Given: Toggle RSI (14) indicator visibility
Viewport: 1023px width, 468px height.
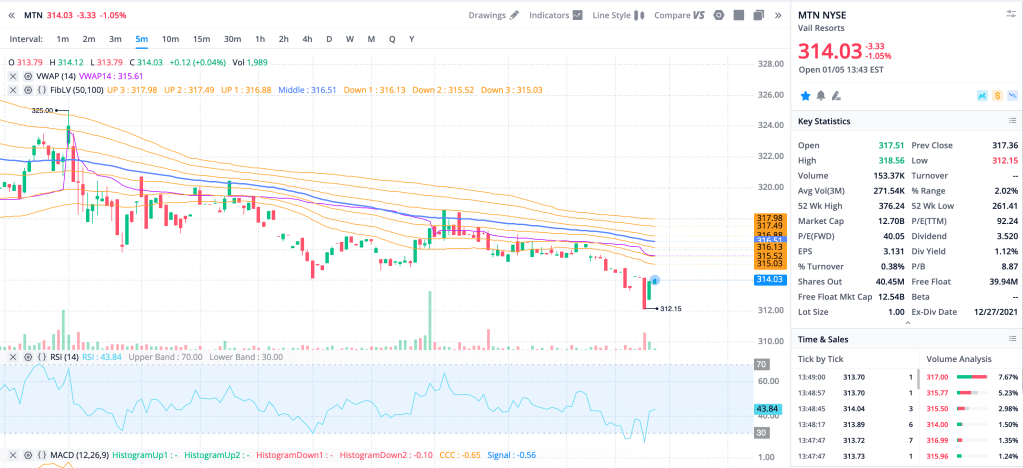Looking at the screenshot, I should click(28, 357).
